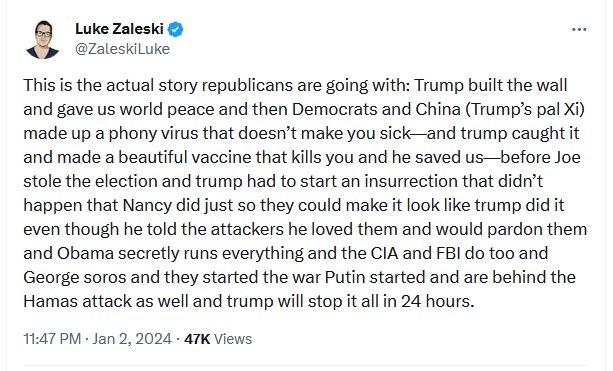Click the name 'Obama' in the tweet

(86, 253)
